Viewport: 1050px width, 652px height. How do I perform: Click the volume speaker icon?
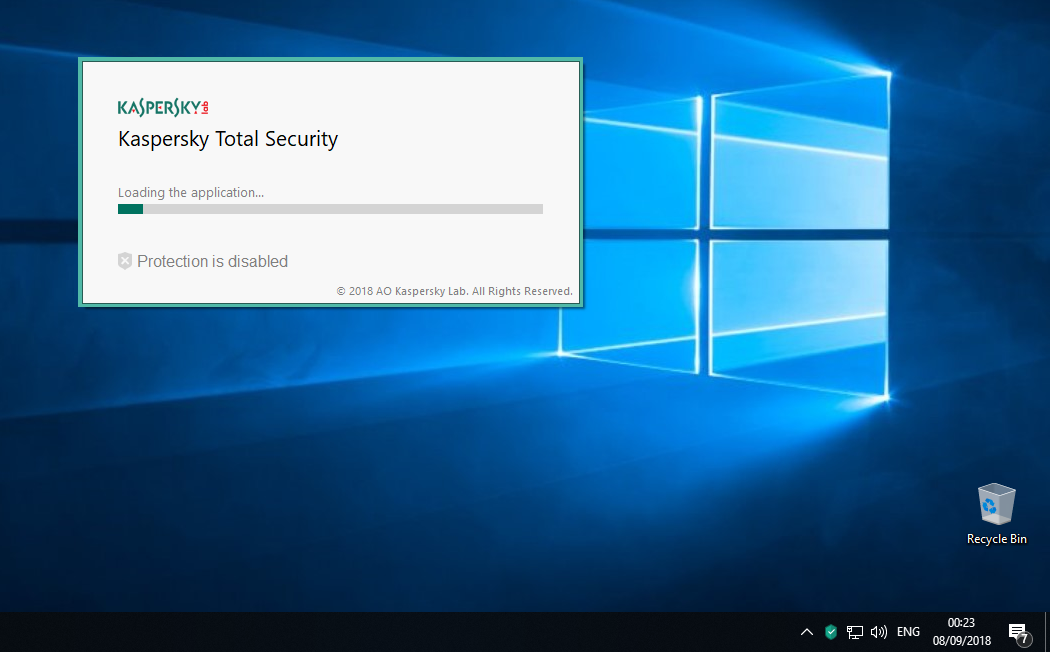tap(879, 631)
